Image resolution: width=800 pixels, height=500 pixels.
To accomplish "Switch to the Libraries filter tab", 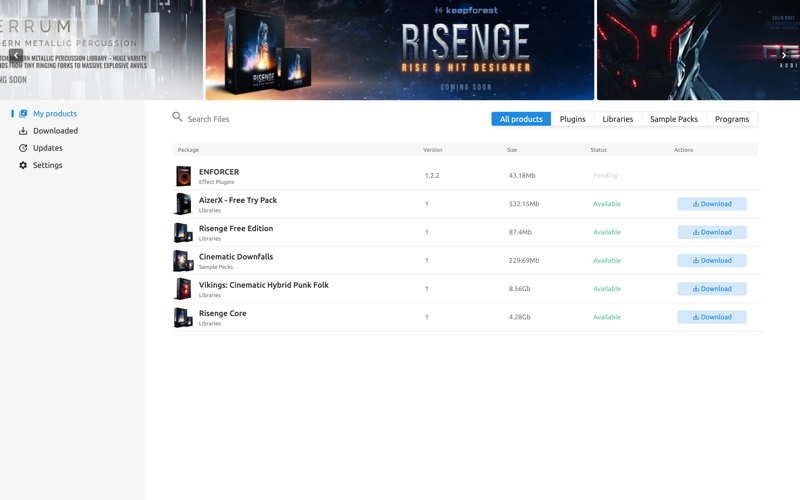I will point(617,119).
